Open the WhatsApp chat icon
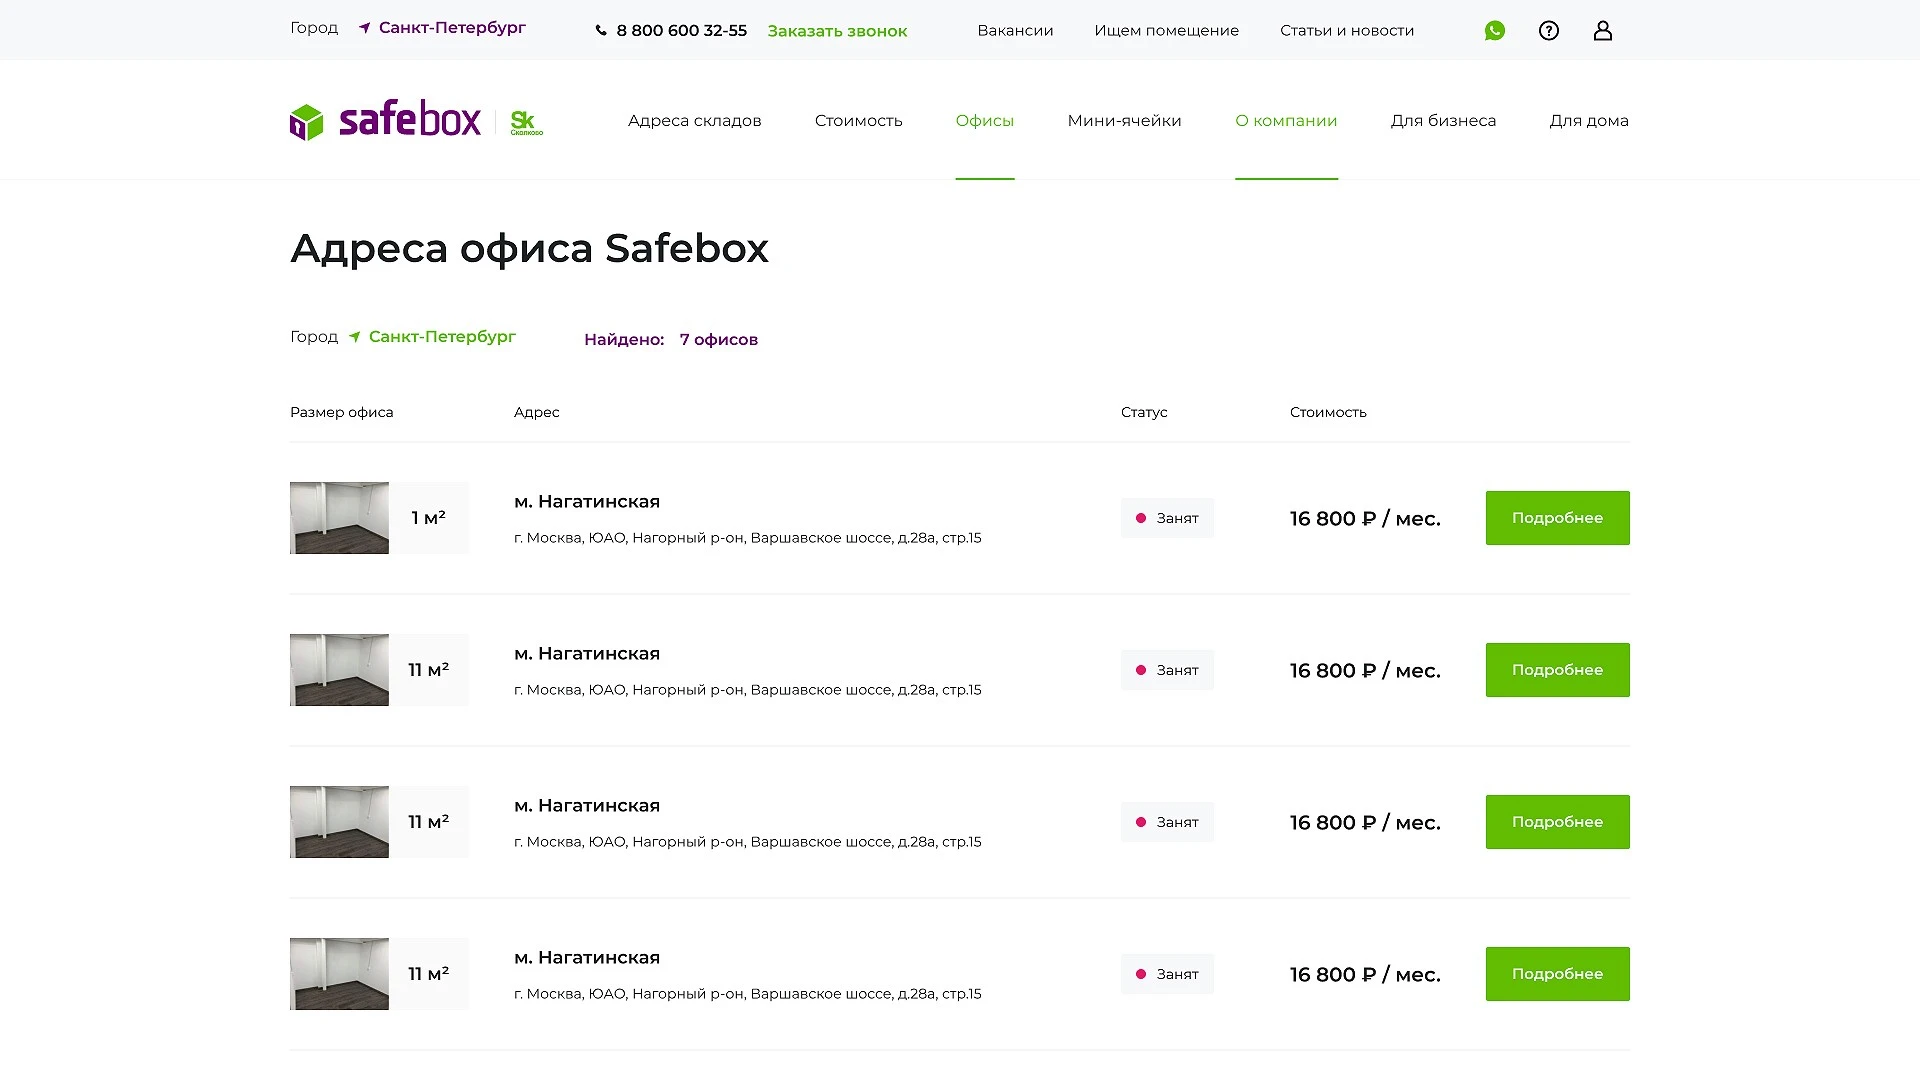This screenshot has height=1080, width=1920. (1495, 31)
